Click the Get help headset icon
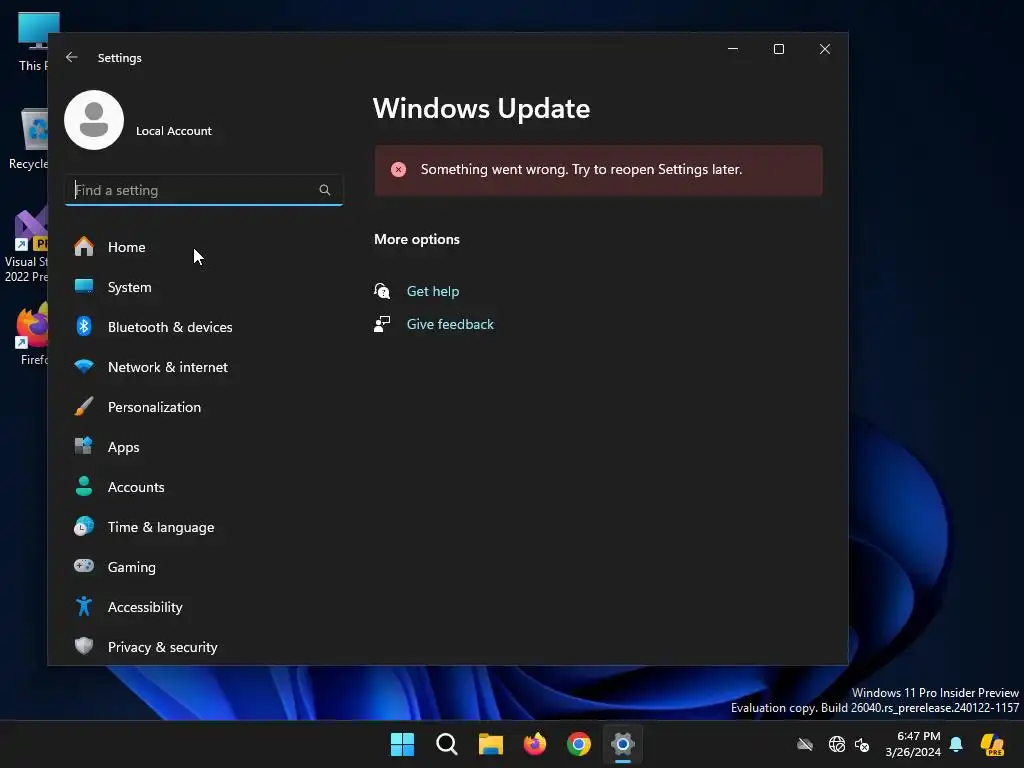The width and height of the screenshot is (1024, 768). tap(382, 291)
